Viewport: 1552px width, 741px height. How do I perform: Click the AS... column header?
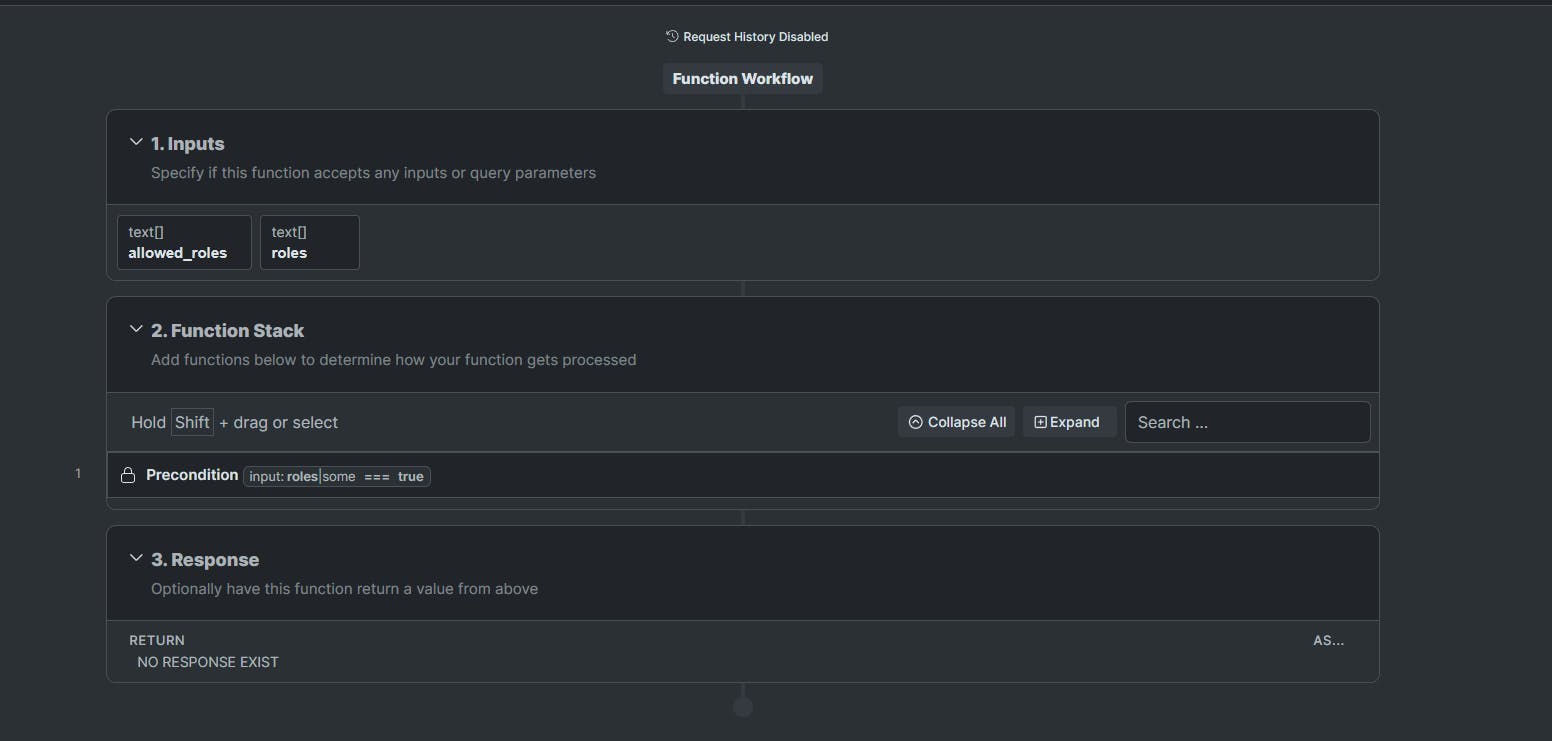point(1328,640)
